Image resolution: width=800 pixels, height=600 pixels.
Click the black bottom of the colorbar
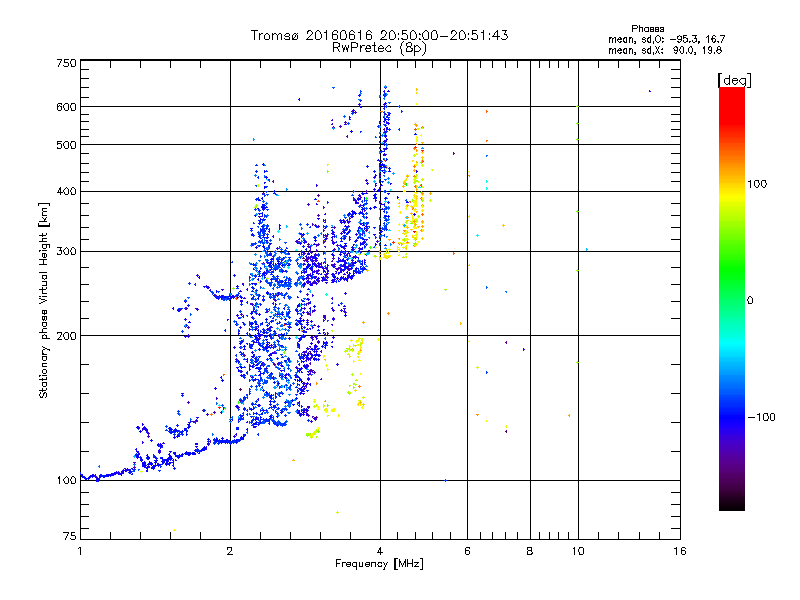732,503
